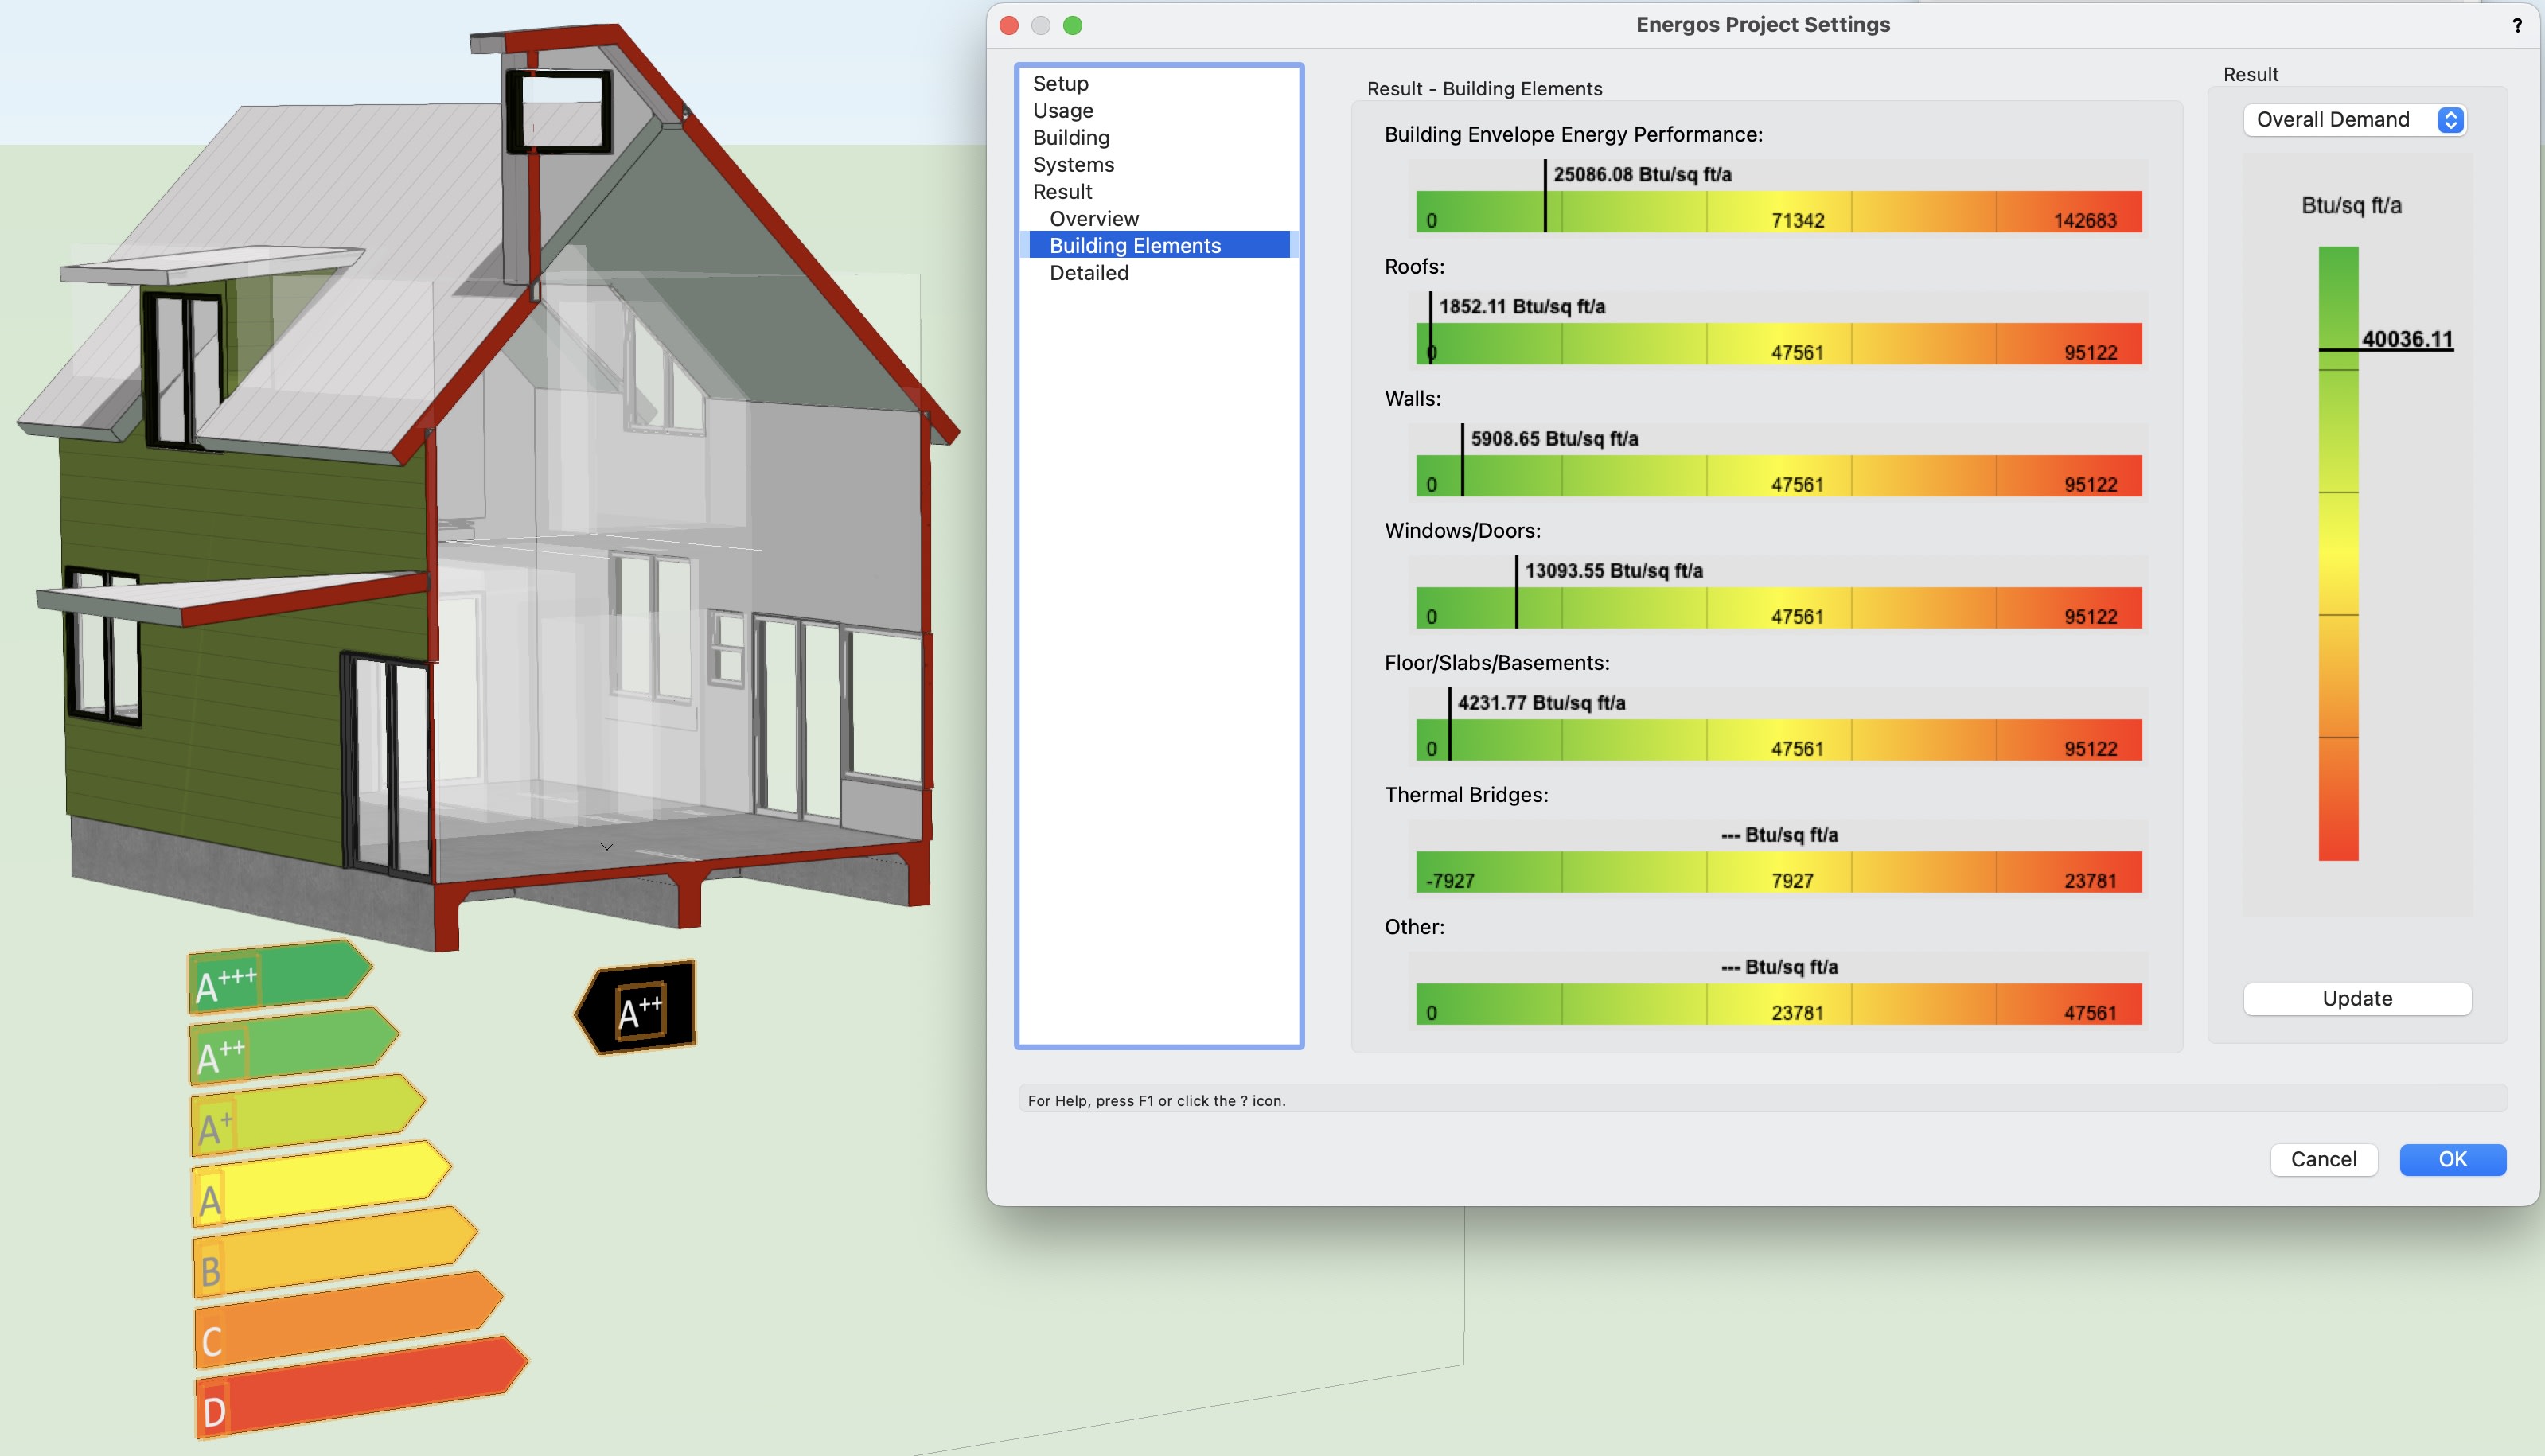Open the Detailed result page

tap(1089, 273)
